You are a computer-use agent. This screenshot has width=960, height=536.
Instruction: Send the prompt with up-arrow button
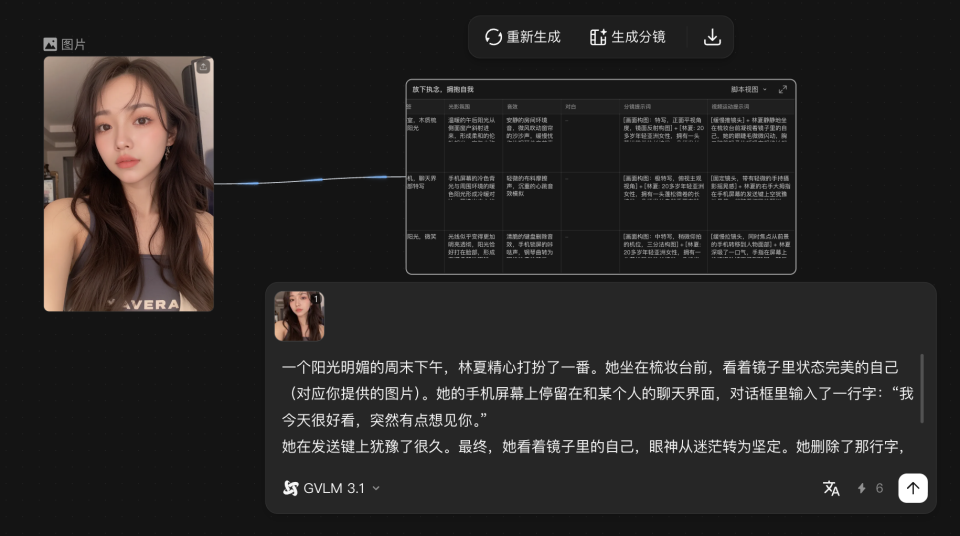(913, 488)
